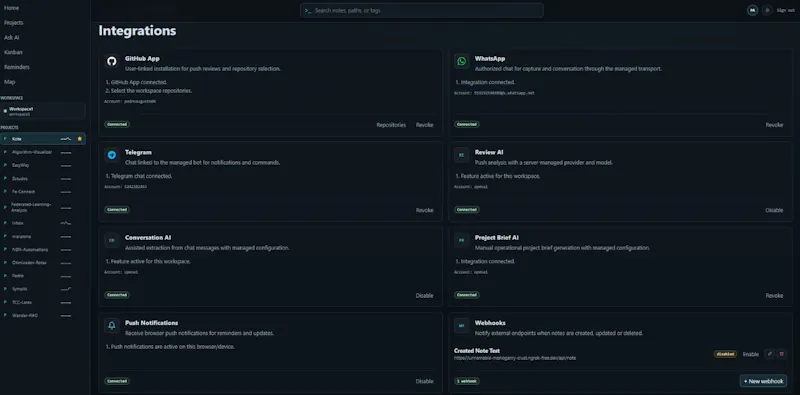Revoke the Telegram integration
The height and width of the screenshot is (395, 800).
point(424,210)
